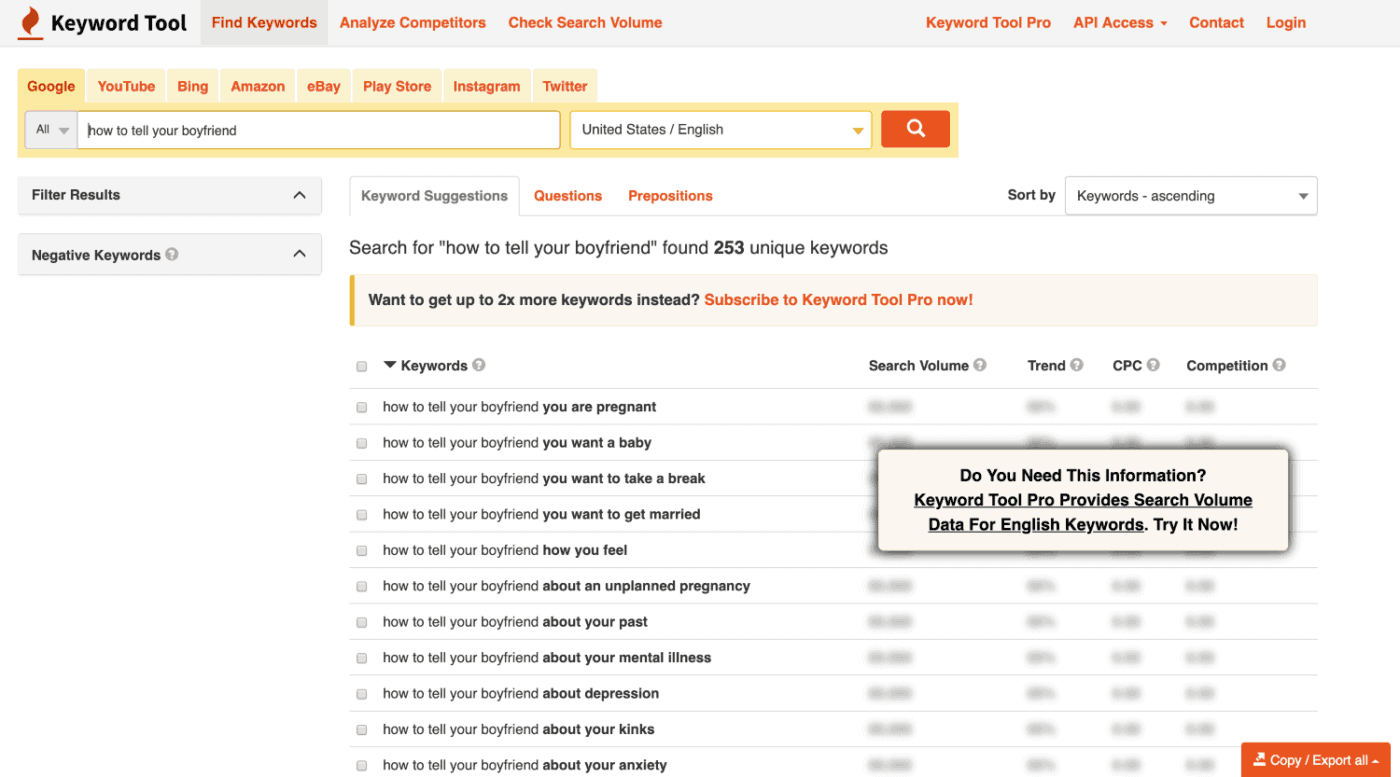Open the help tooltip next to Keywords
The image size is (1400, 777).
click(478, 365)
